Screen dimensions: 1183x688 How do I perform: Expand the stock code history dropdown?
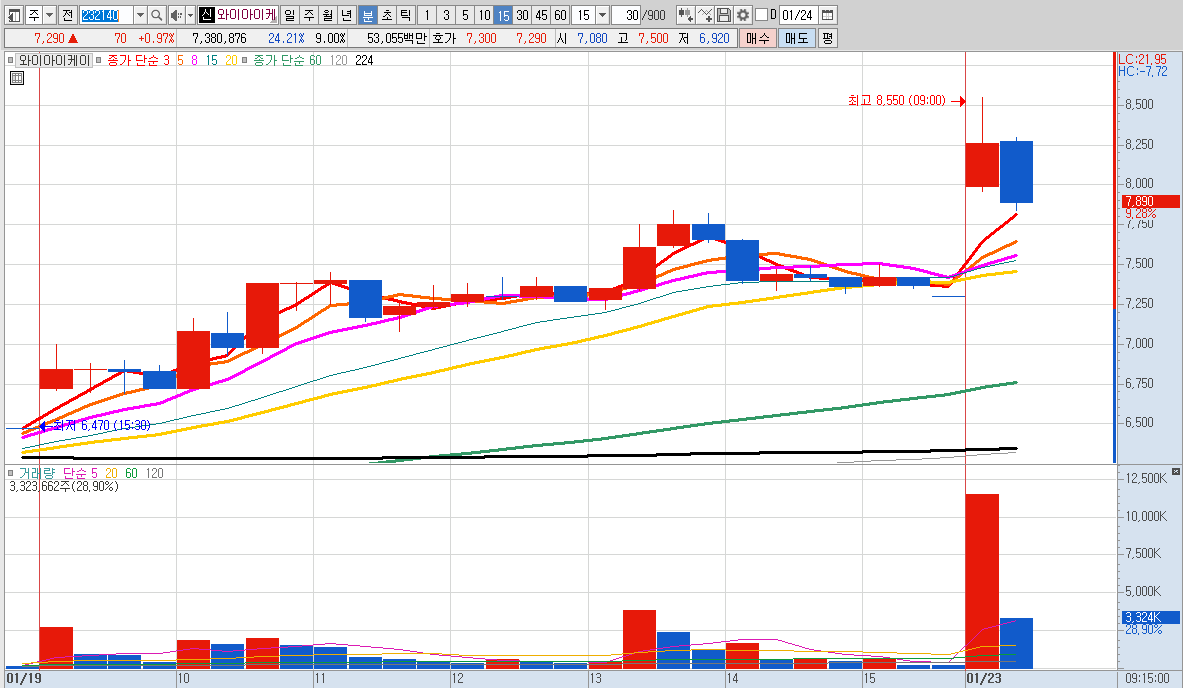[x=140, y=15]
